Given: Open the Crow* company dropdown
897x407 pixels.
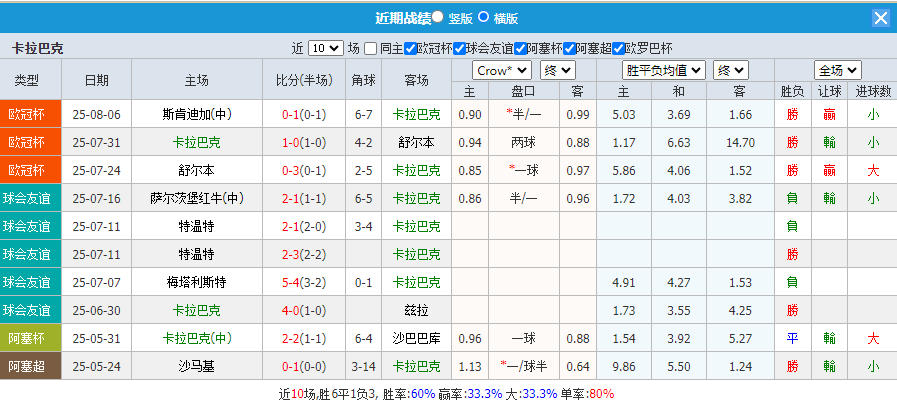Looking at the screenshot, I should [502, 70].
